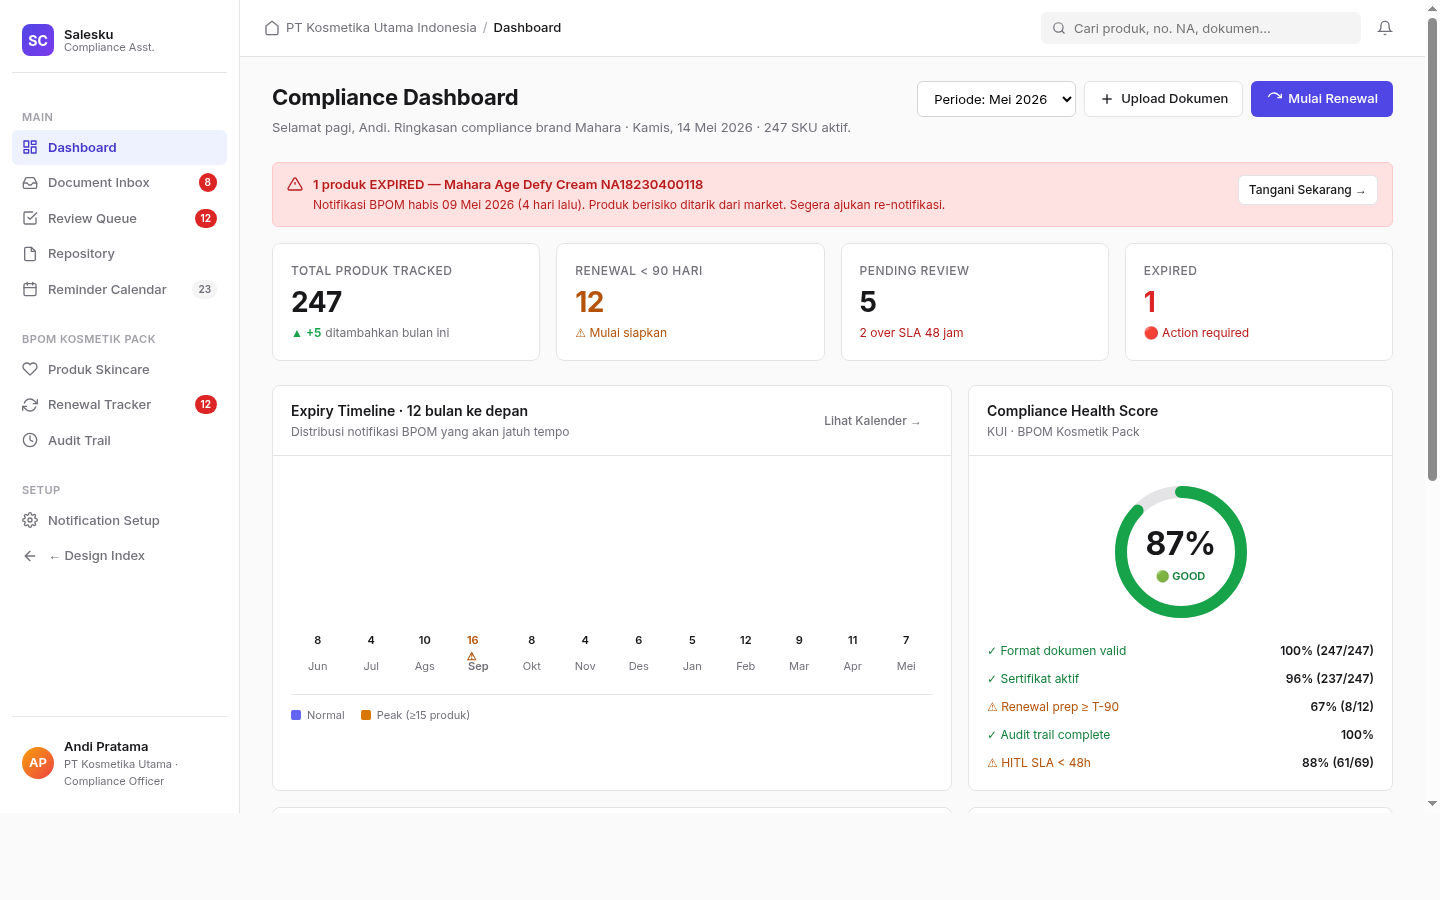Open notifications bell icon
Viewport: 1440px width, 900px height.
[1385, 28]
